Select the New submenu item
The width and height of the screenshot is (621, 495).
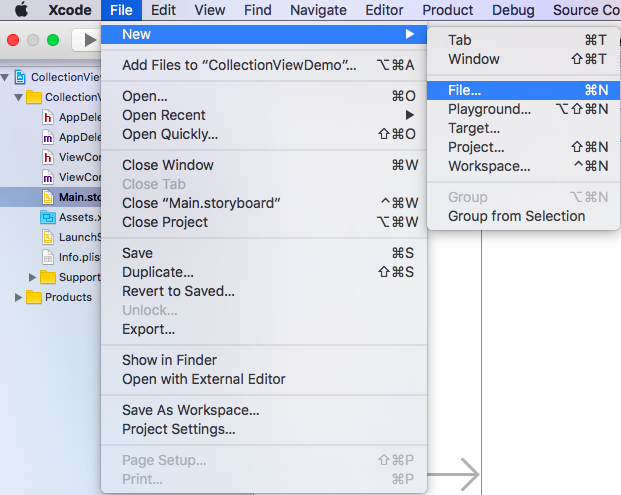click(x=264, y=34)
